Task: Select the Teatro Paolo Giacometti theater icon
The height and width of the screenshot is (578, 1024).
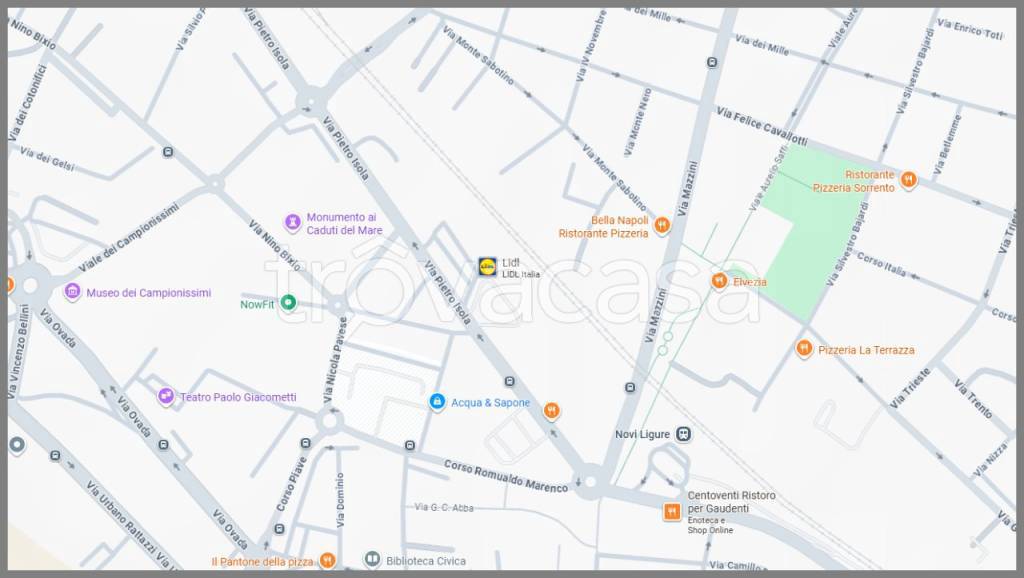Action: 166,396
